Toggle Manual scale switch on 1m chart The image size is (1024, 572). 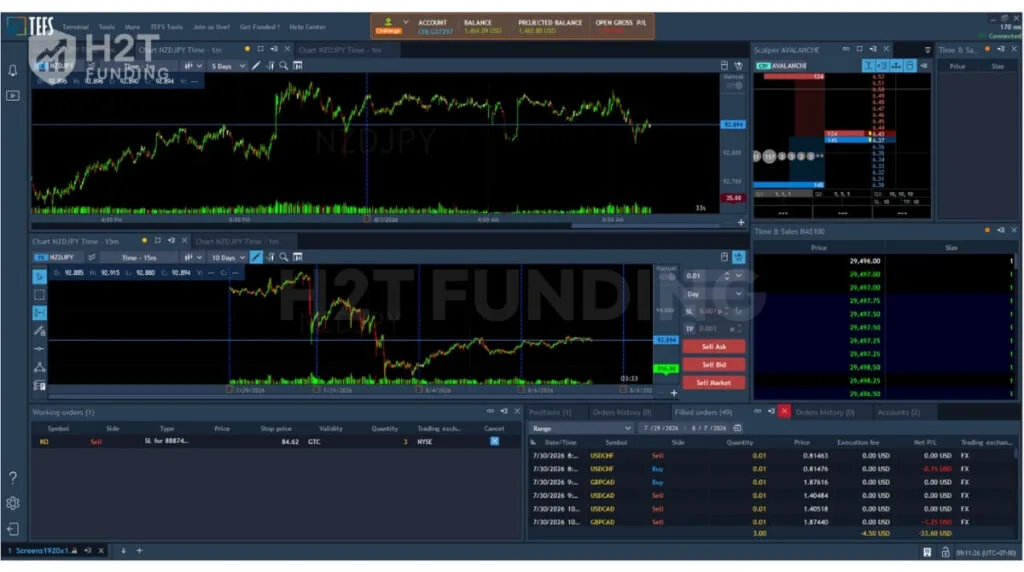coord(734,86)
